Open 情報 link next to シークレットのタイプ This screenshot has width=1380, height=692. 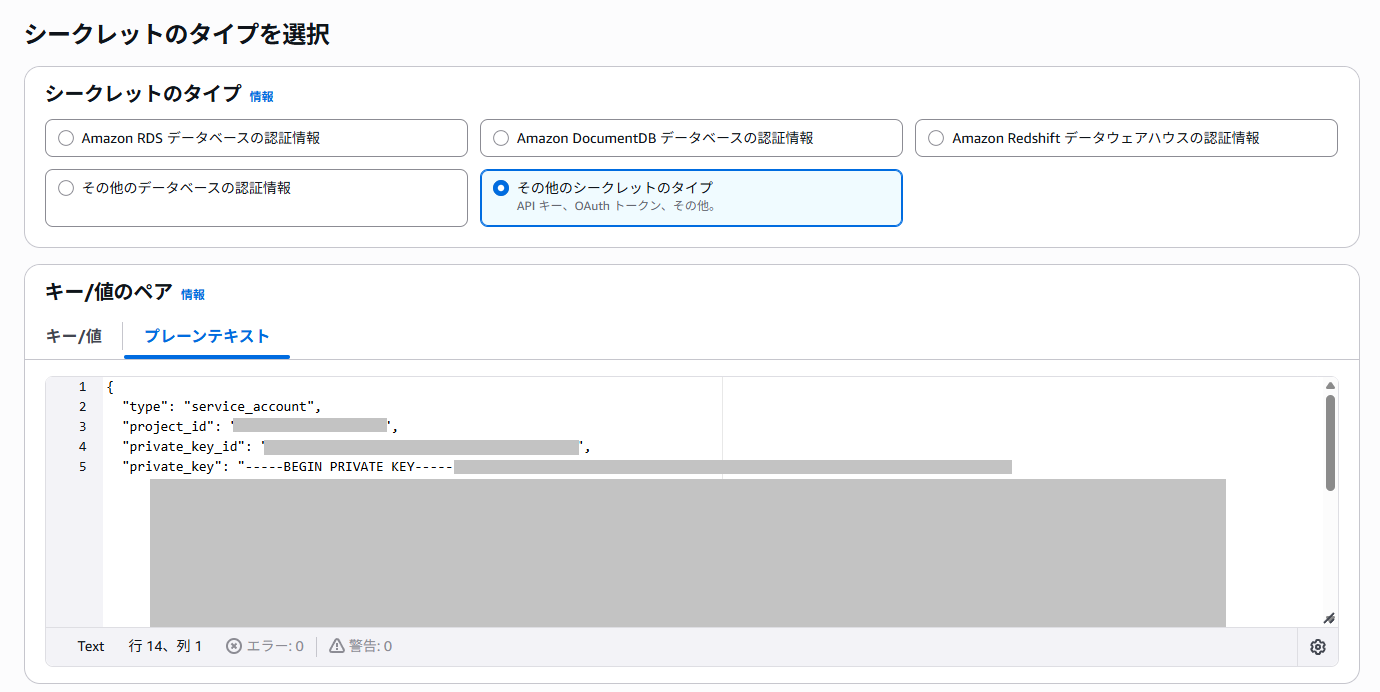click(x=262, y=97)
